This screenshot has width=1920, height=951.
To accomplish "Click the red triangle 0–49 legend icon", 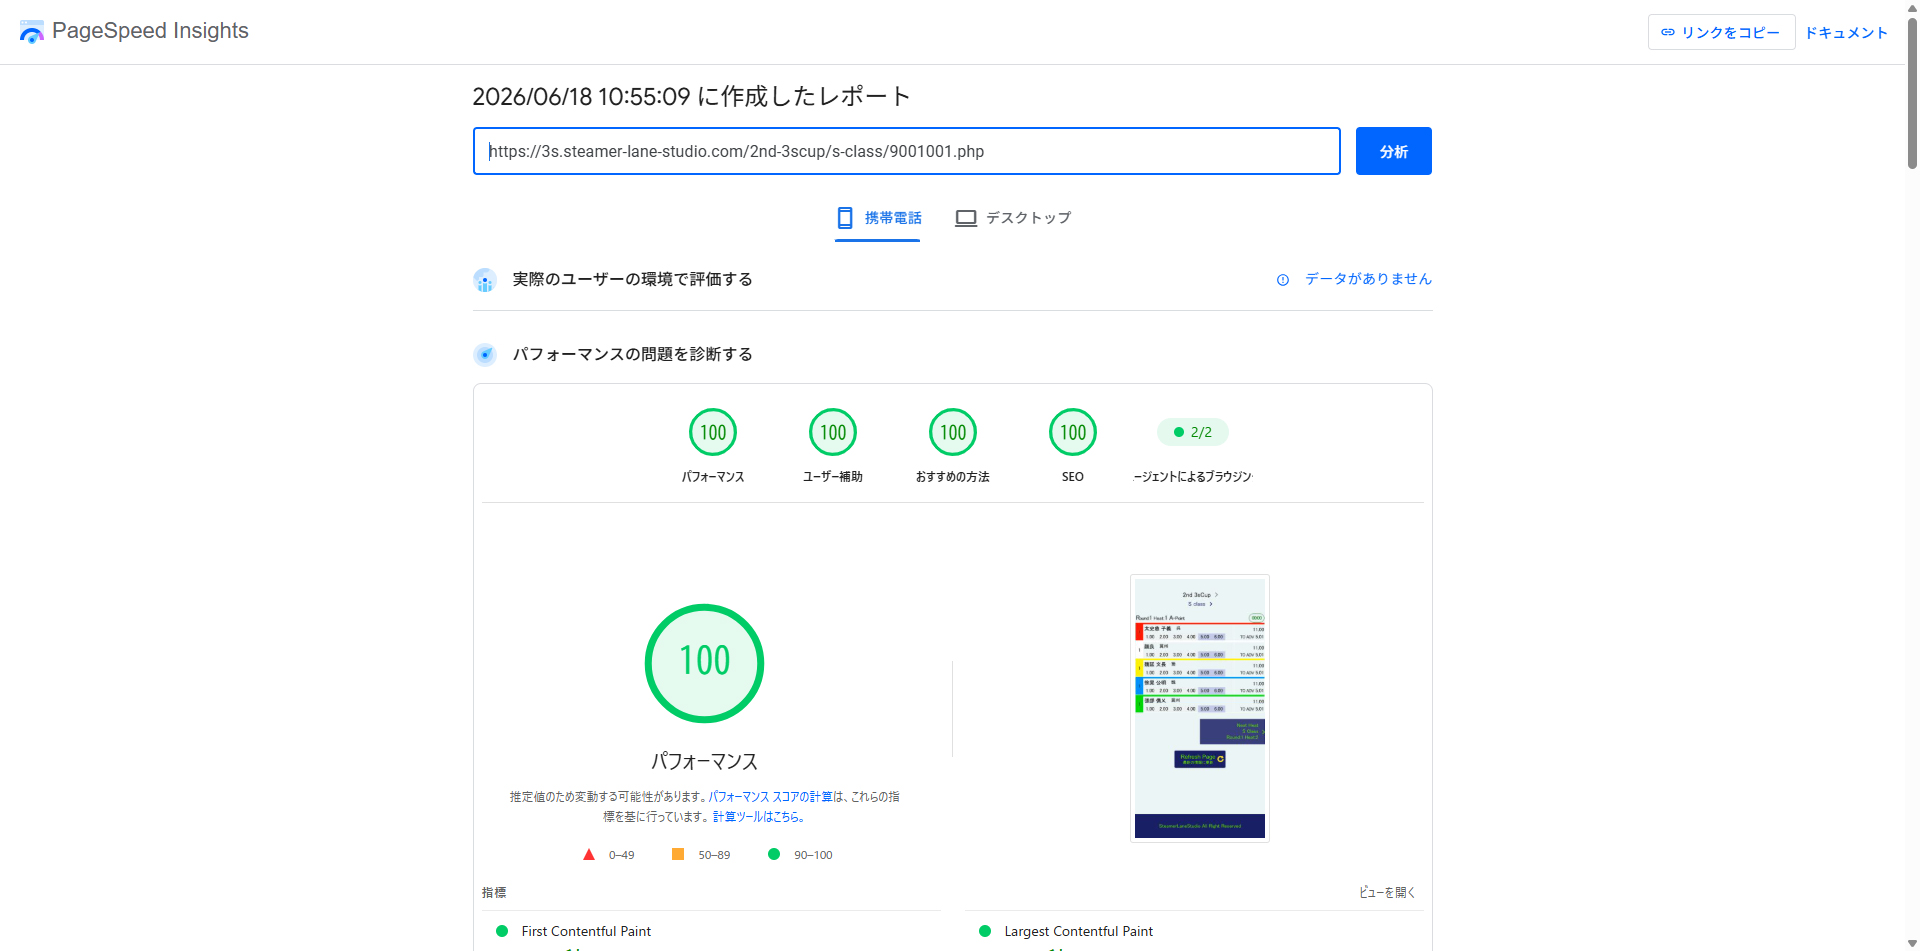I will pyautogui.click(x=589, y=854).
